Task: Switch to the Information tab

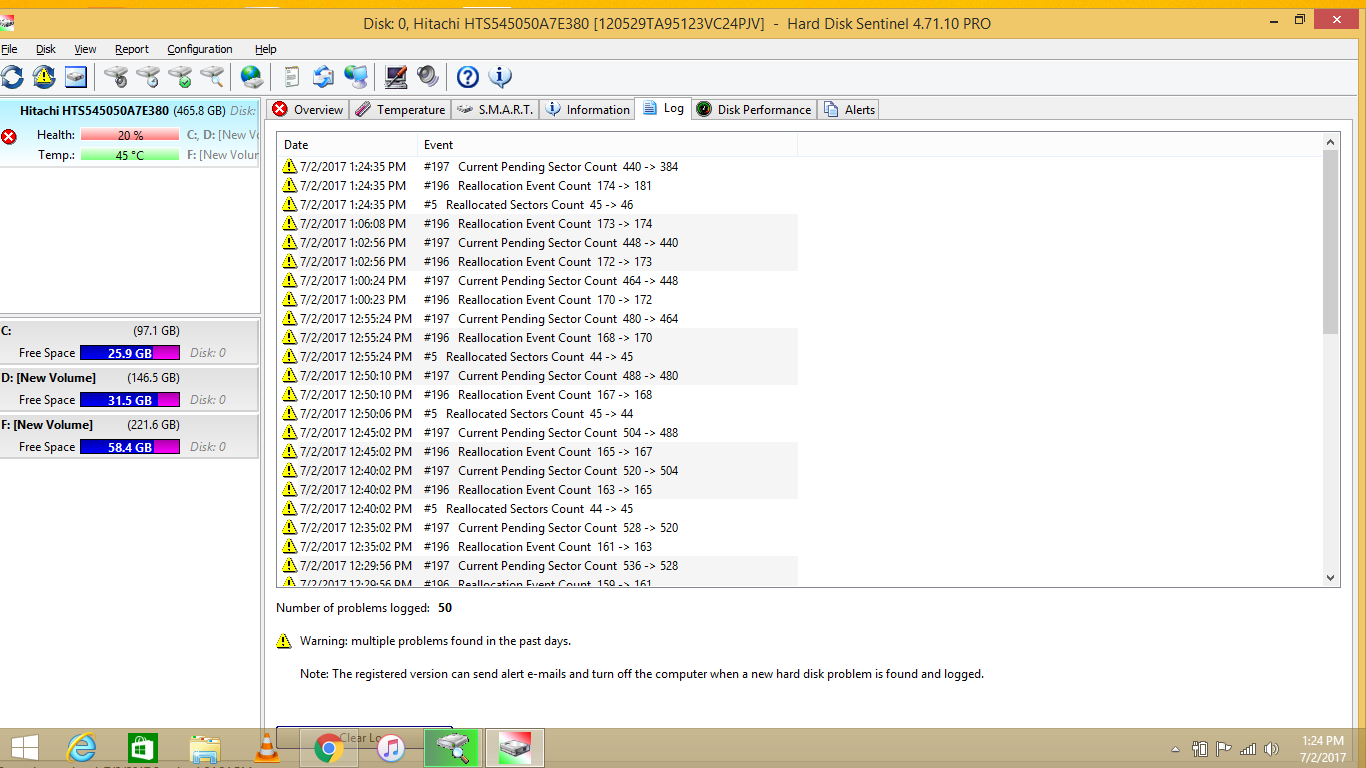Action: pos(587,110)
